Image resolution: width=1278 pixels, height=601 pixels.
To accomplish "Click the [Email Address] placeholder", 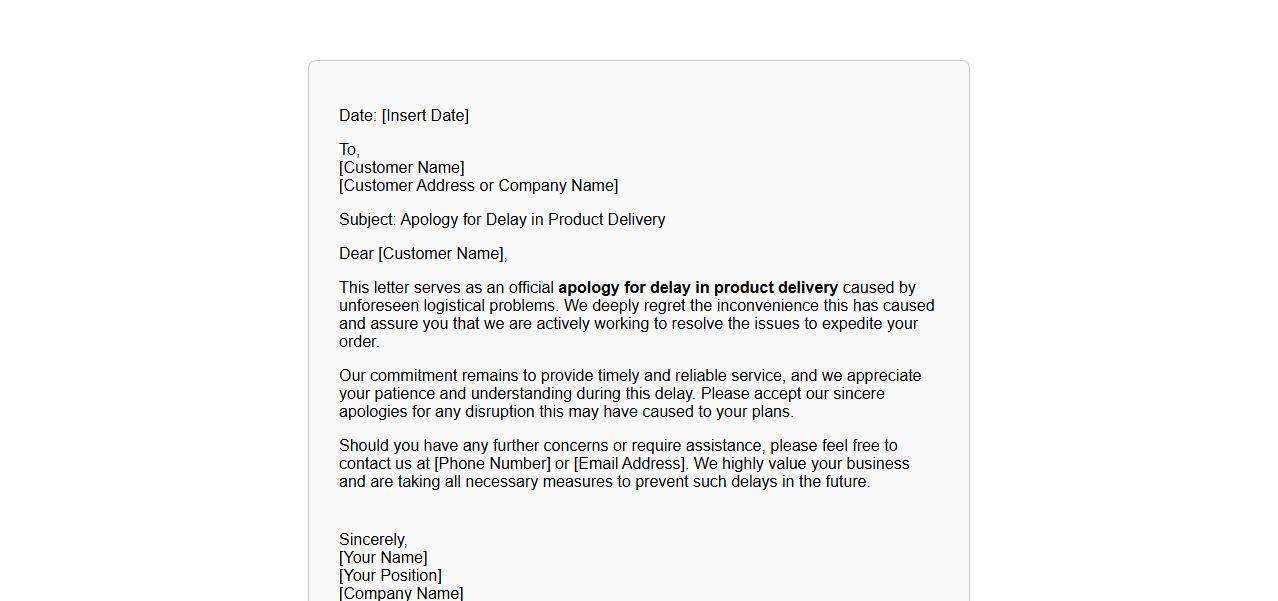I will pyautogui.click(x=630, y=464).
